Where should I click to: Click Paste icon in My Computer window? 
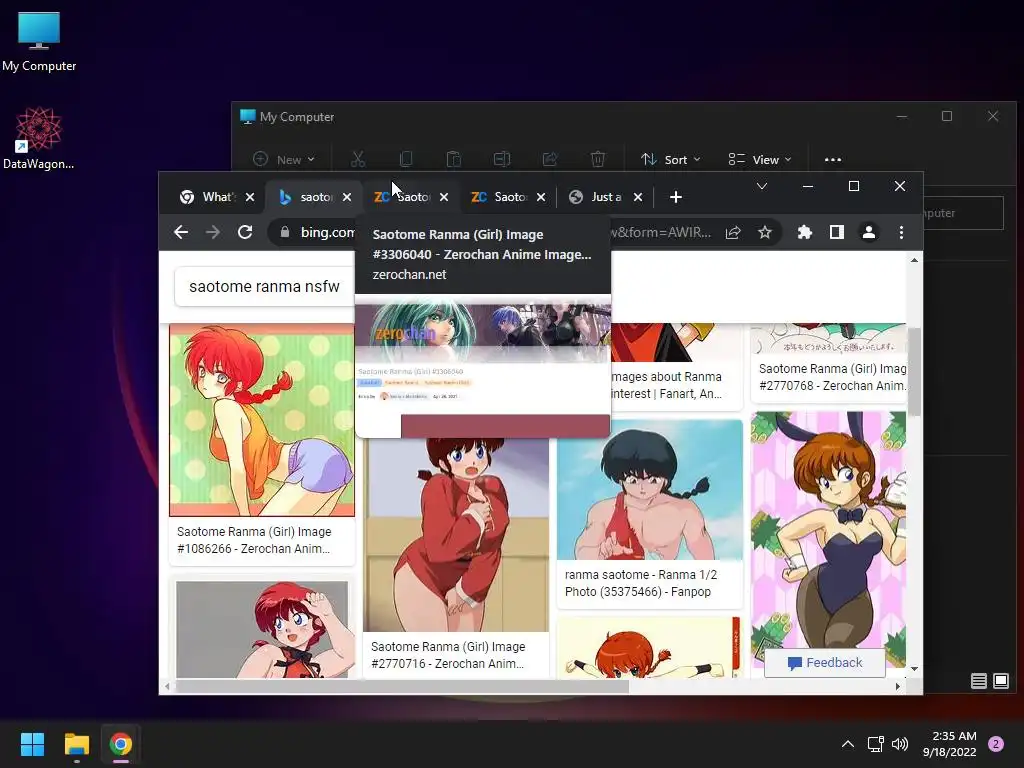pyautogui.click(x=453, y=159)
